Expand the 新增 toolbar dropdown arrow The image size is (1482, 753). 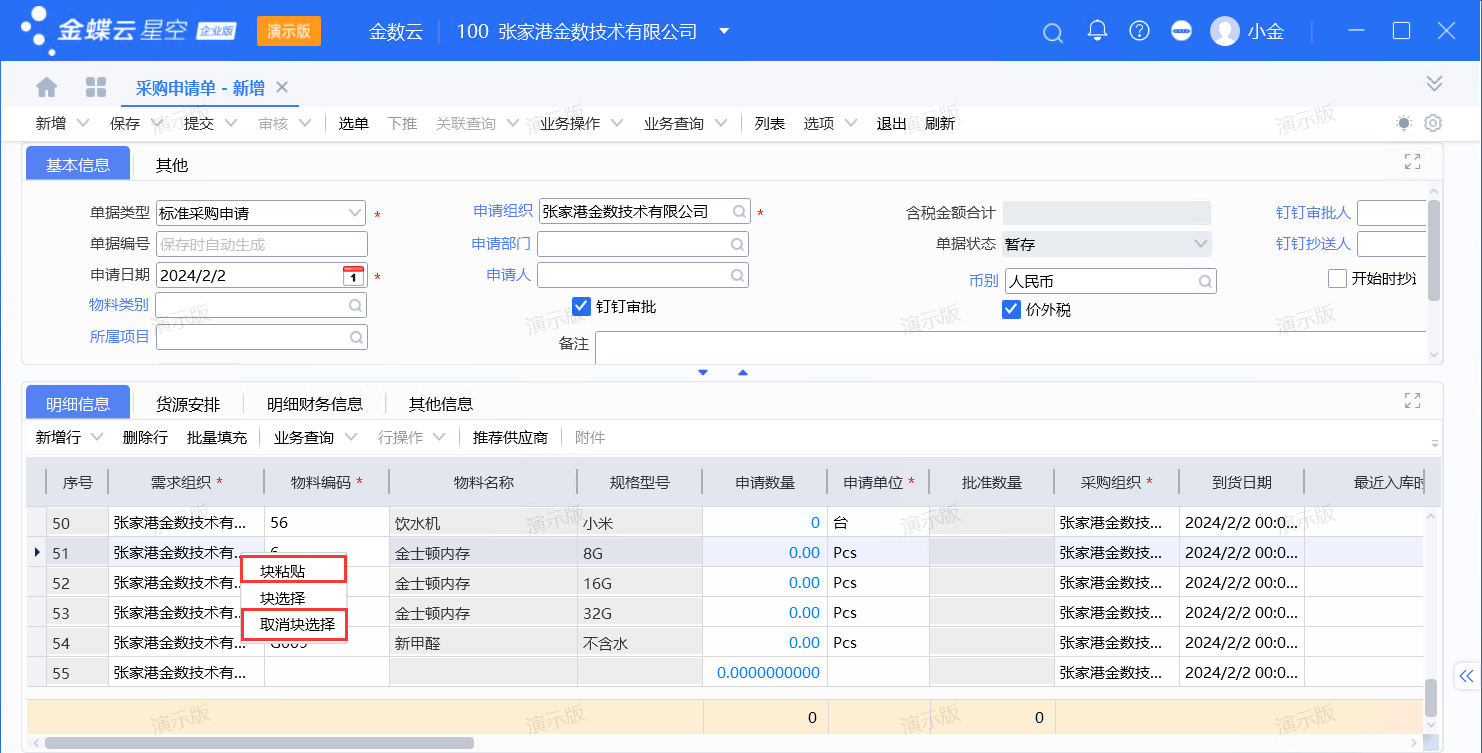[x=83, y=123]
